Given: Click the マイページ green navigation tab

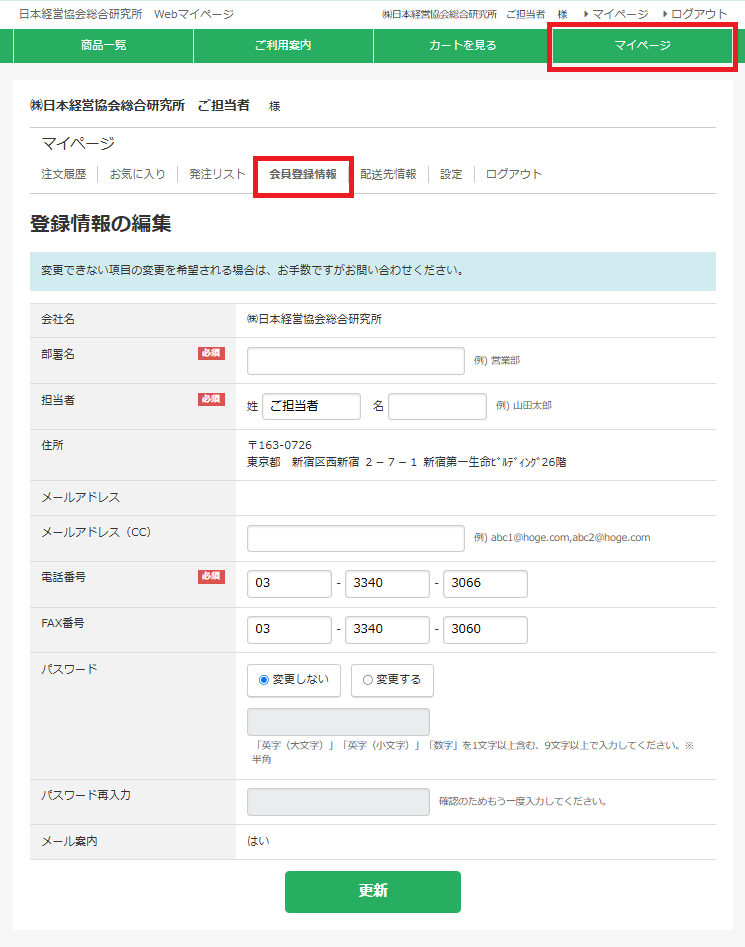Looking at the screenshot, I should pos(642,46).
